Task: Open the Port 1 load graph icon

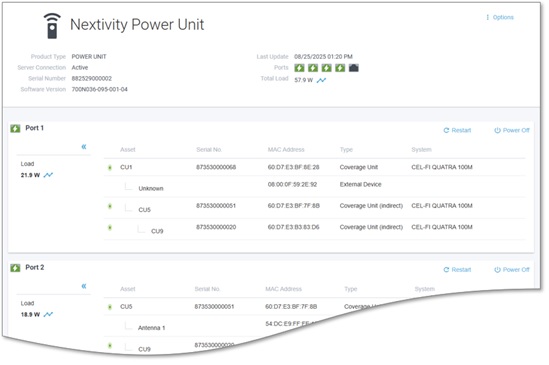Action: click(48, 175)
